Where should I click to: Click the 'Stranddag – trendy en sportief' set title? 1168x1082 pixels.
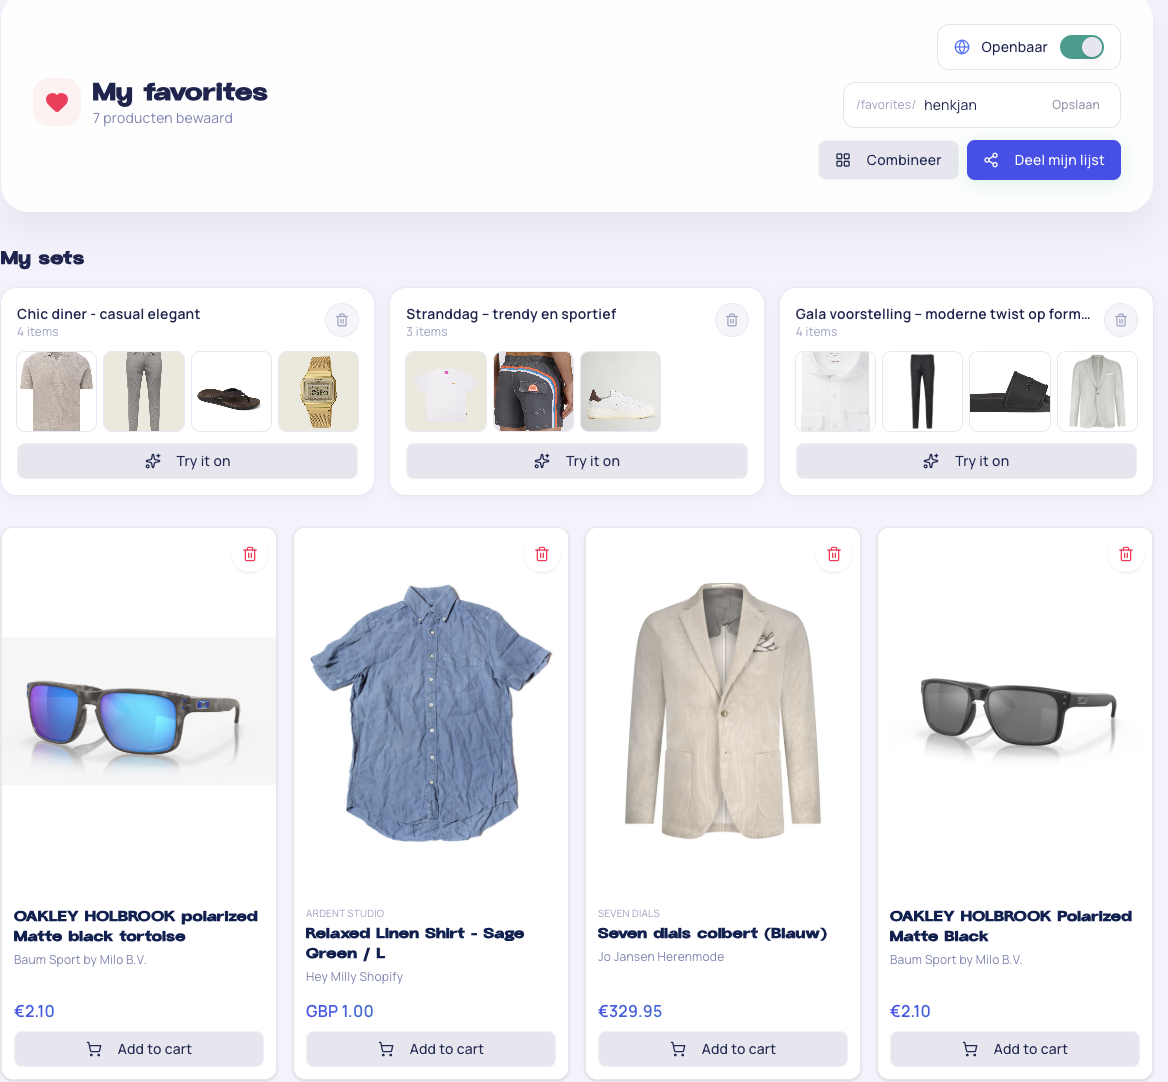click(511, 314)
